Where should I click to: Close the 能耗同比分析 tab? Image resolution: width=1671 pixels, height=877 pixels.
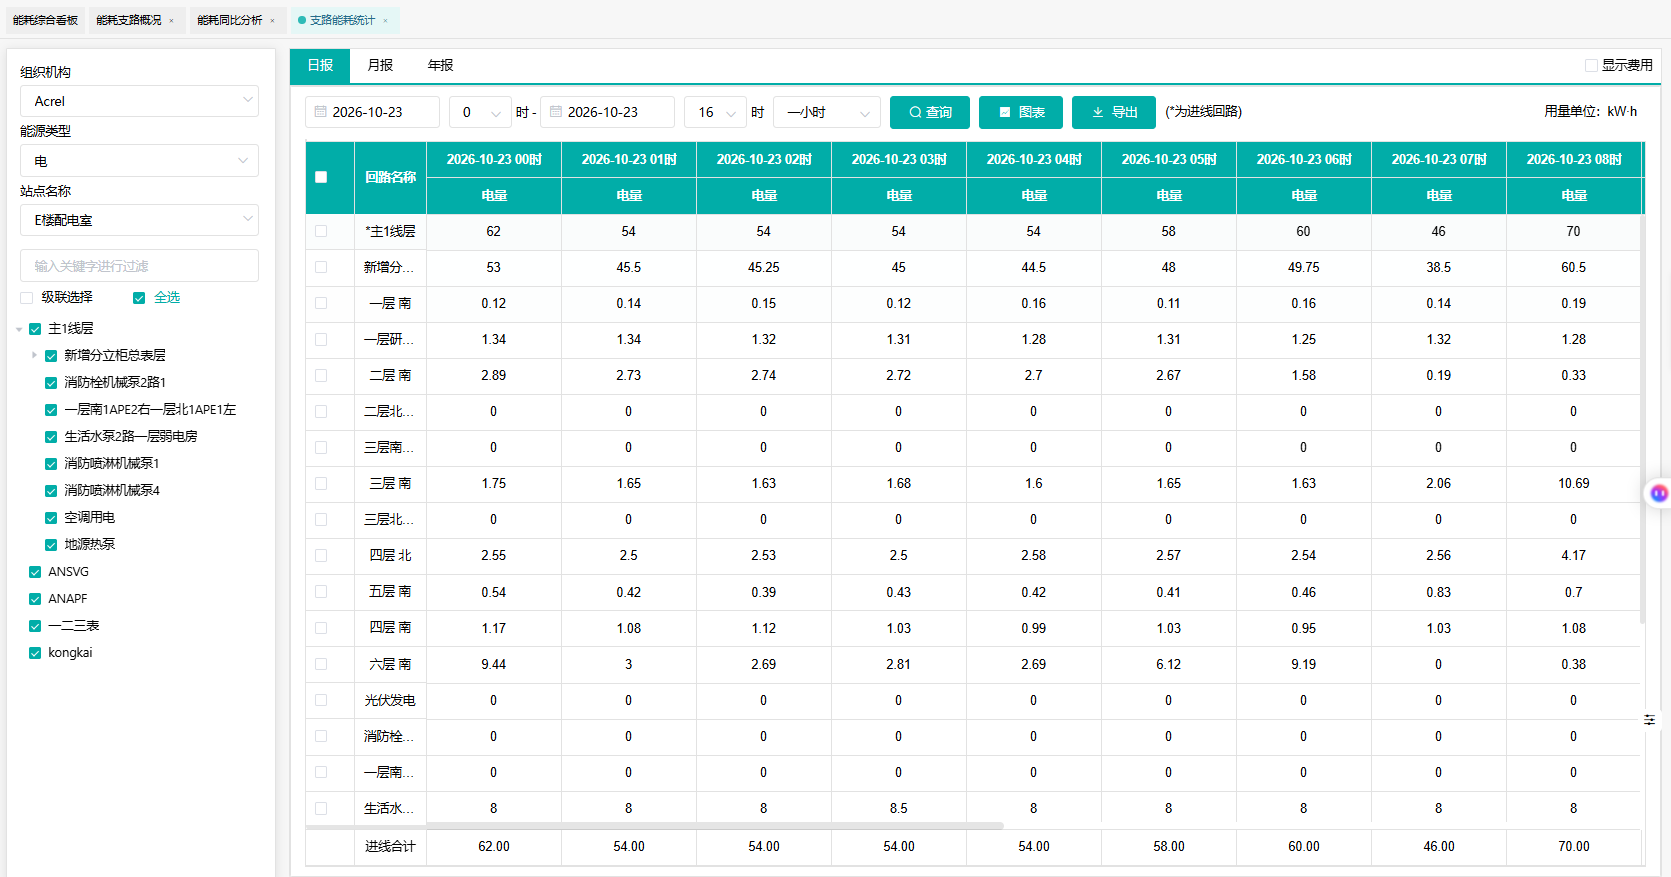[x=272, y=20]
